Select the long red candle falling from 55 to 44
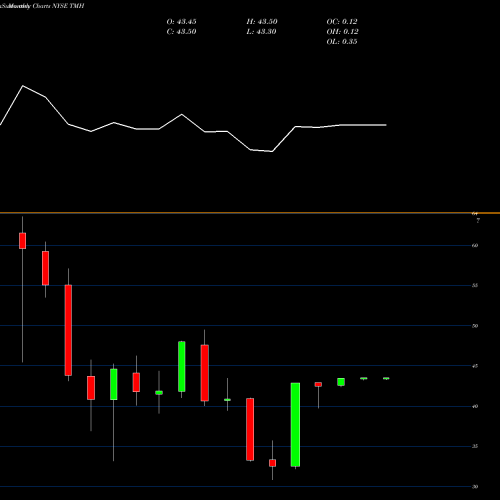This screenshot has width=500, height=500. (x=68, y=330)
